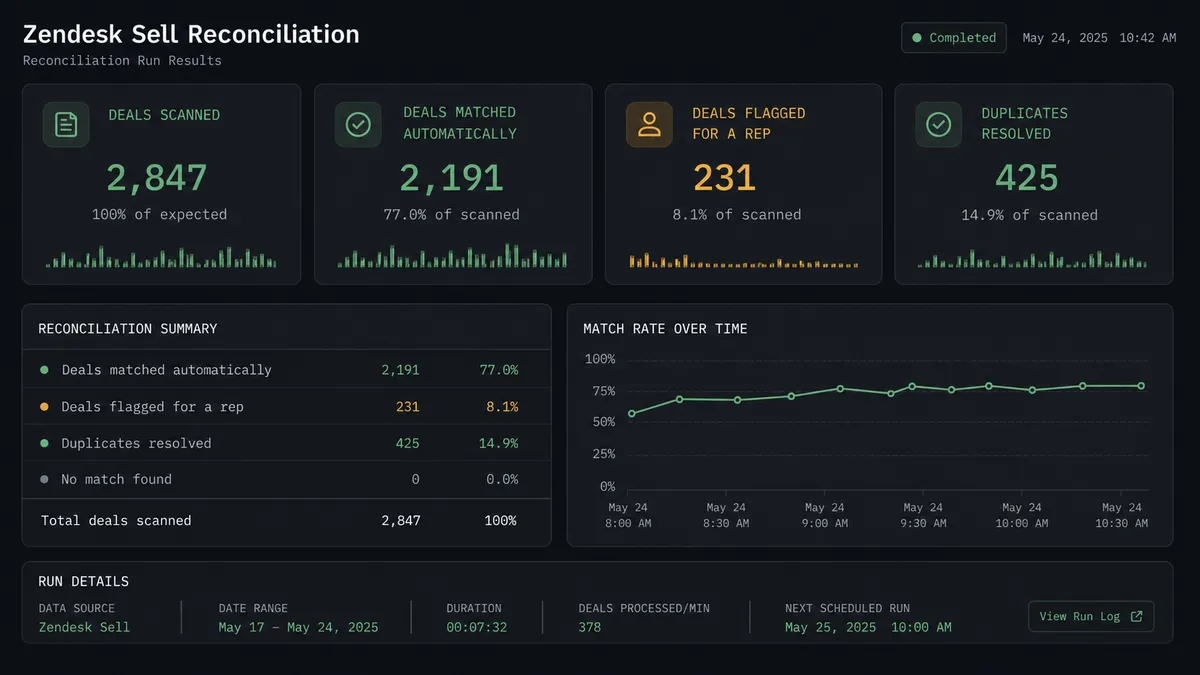This screenshot has width=1200, height=675.
Task: Click the Completed status badge
Action: pos(953,38)
